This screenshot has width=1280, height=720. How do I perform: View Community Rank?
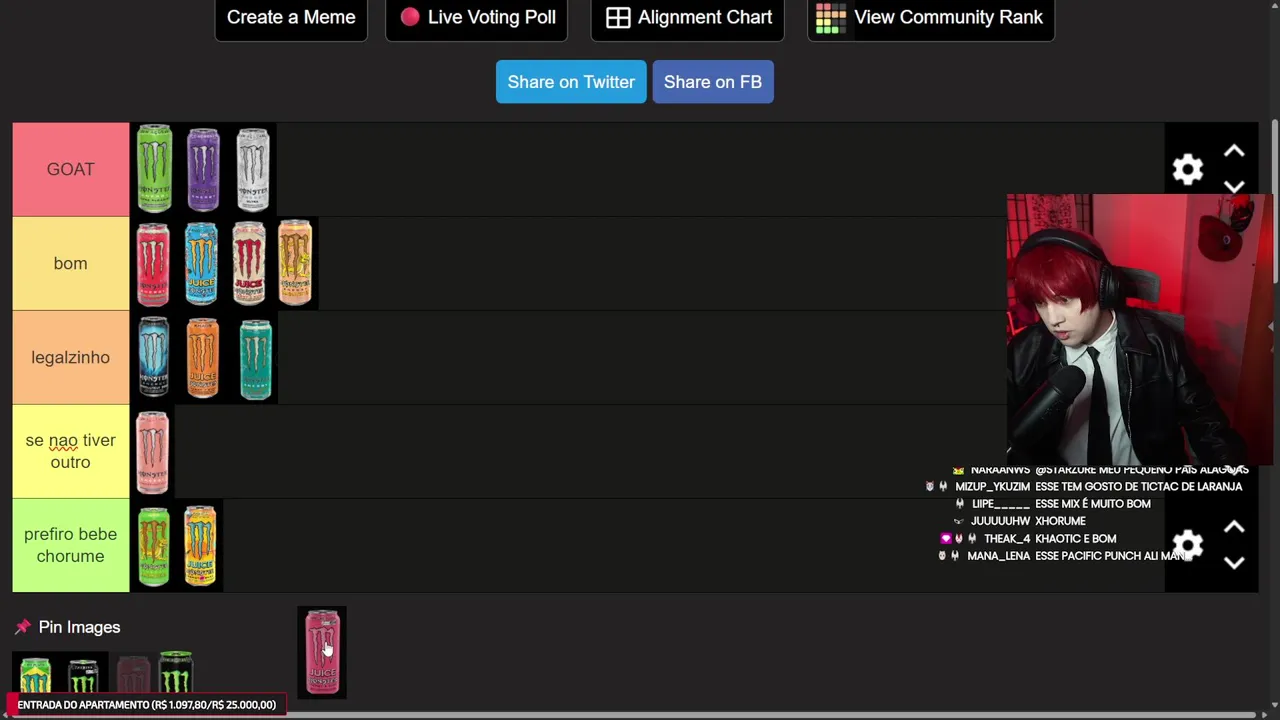click(x=931, y=17)
